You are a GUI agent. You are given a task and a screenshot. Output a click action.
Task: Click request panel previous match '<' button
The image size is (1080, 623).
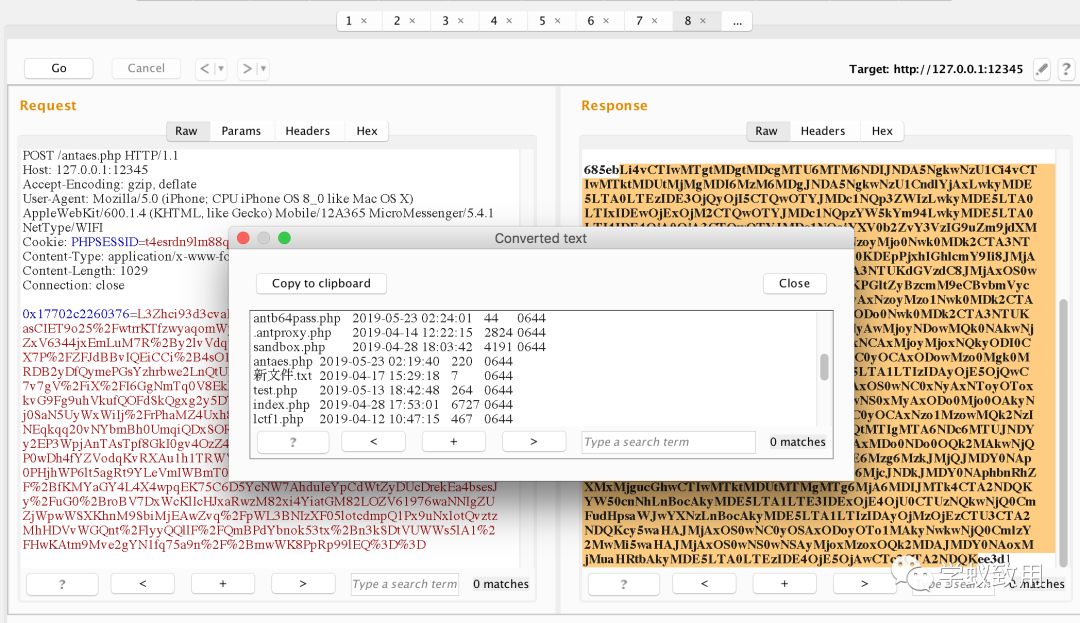[x=143, y=584]
